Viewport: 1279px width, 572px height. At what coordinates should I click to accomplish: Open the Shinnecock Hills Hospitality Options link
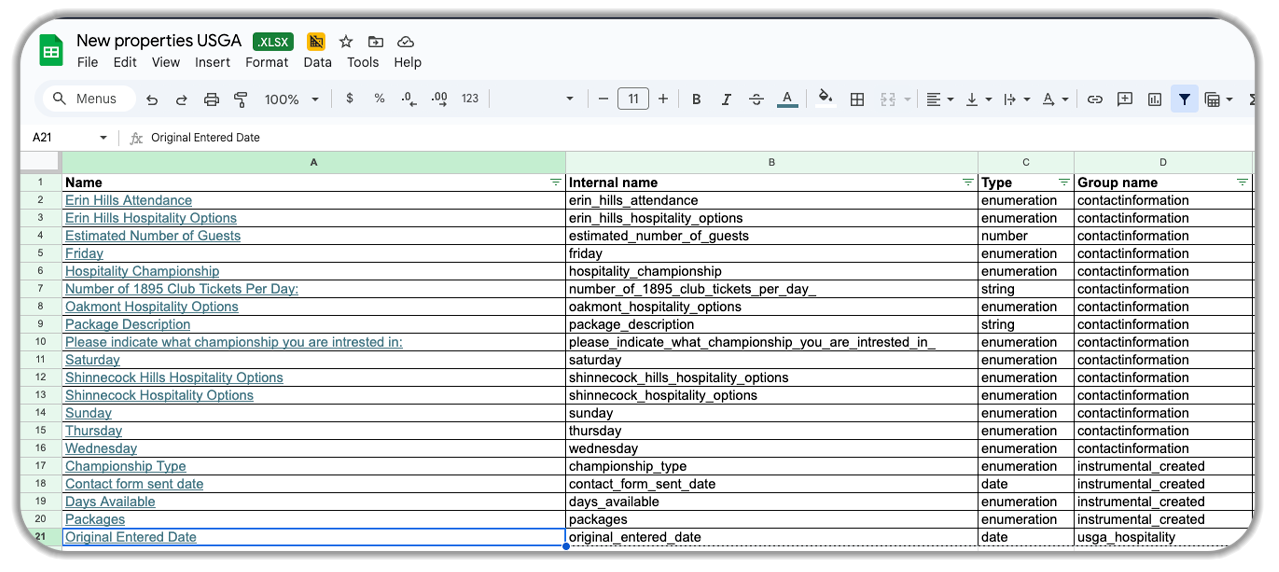(x=174, y=378)
